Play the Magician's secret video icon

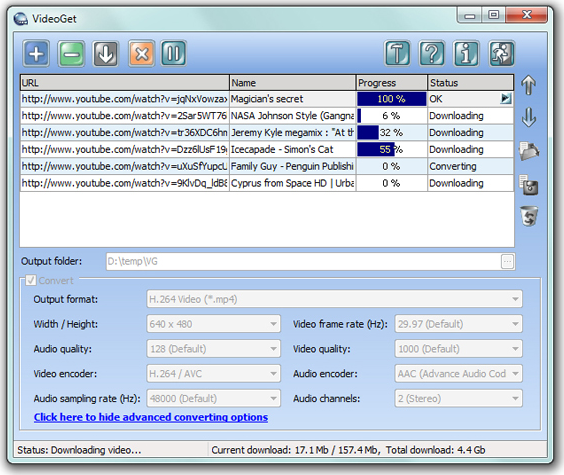pyautogui.click(x=506, y=98)
